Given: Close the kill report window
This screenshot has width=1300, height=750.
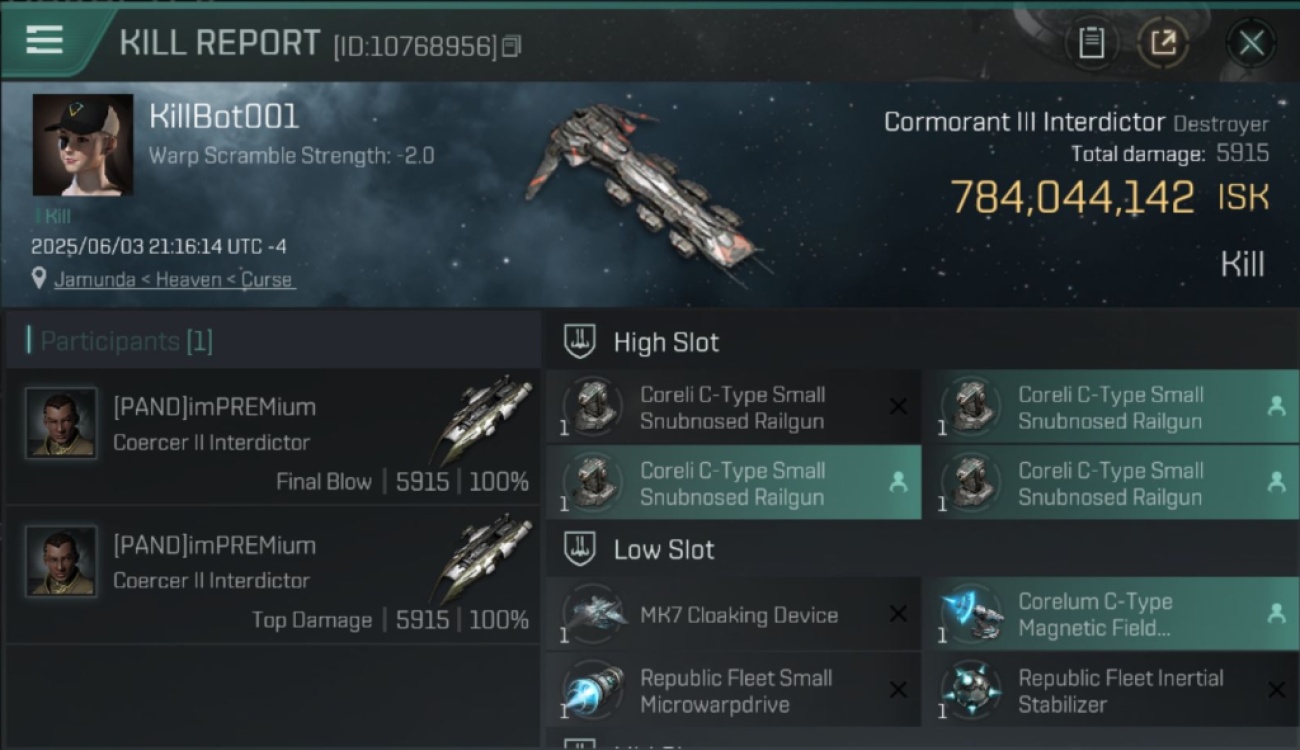Looking at the screenshot, I should point(1251,43).
